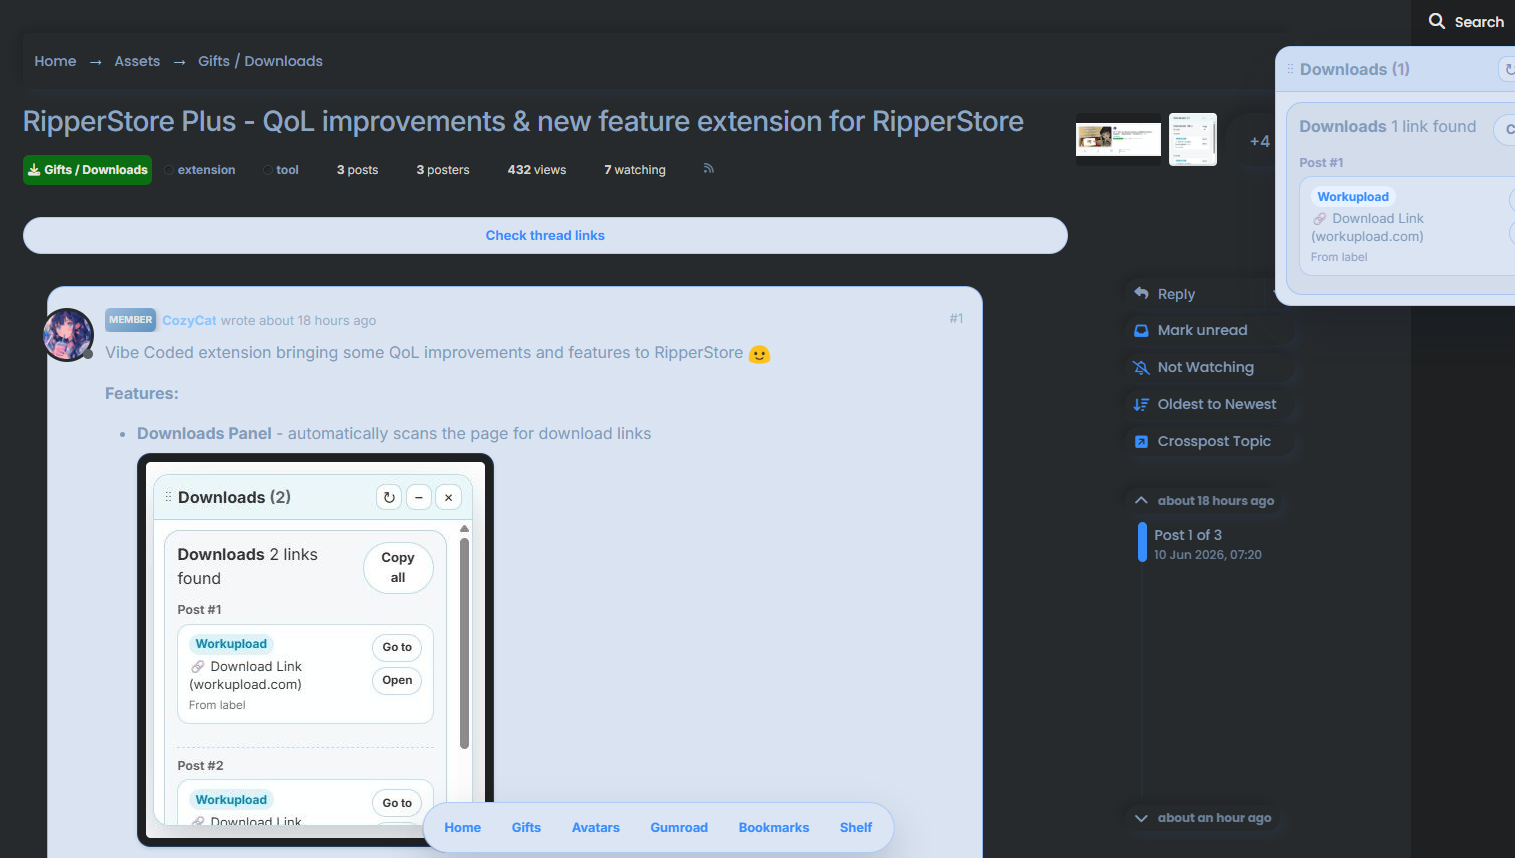Viewport: 1515px width, 858px height.
Task: Click the Open button for Post #1's Workupload link
Action: coord(397,680)
